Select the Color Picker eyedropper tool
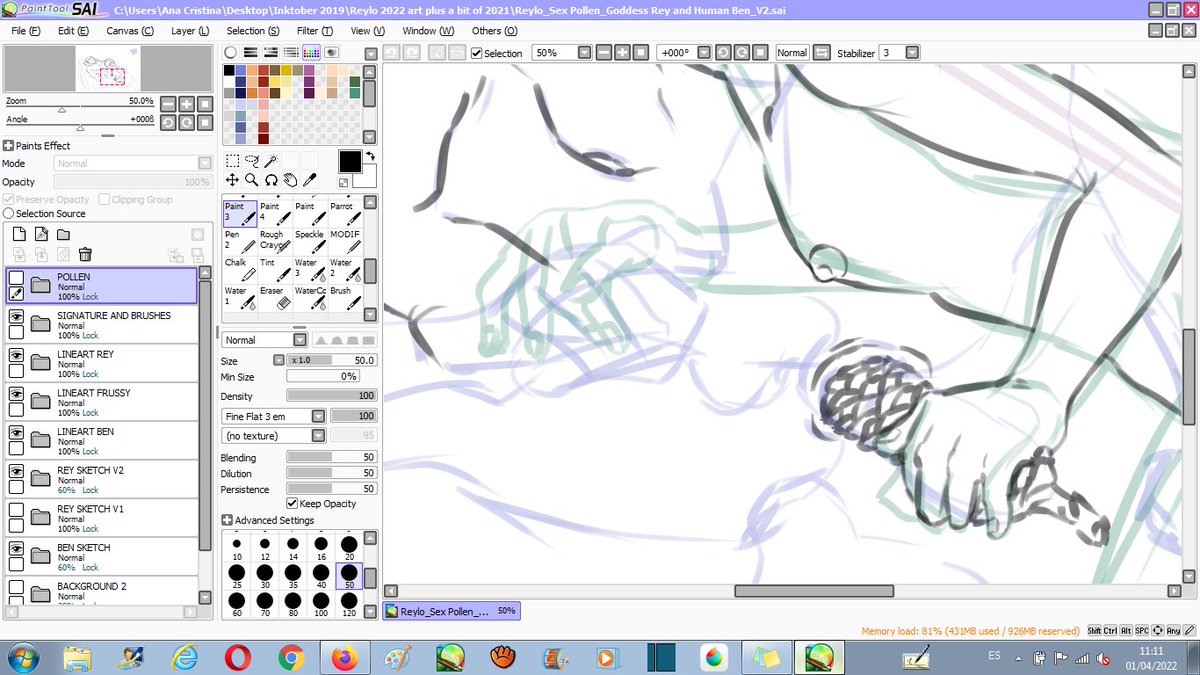Viewport: 1200px width, 675px height. [x=310, y=180]
